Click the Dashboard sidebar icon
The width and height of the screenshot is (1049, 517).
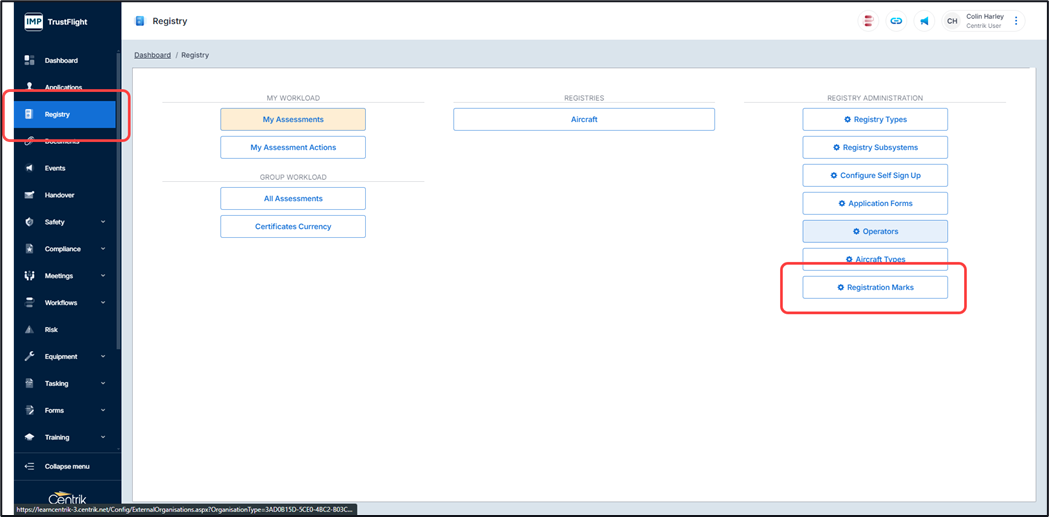pyautogui.click(x=29, y=60)
